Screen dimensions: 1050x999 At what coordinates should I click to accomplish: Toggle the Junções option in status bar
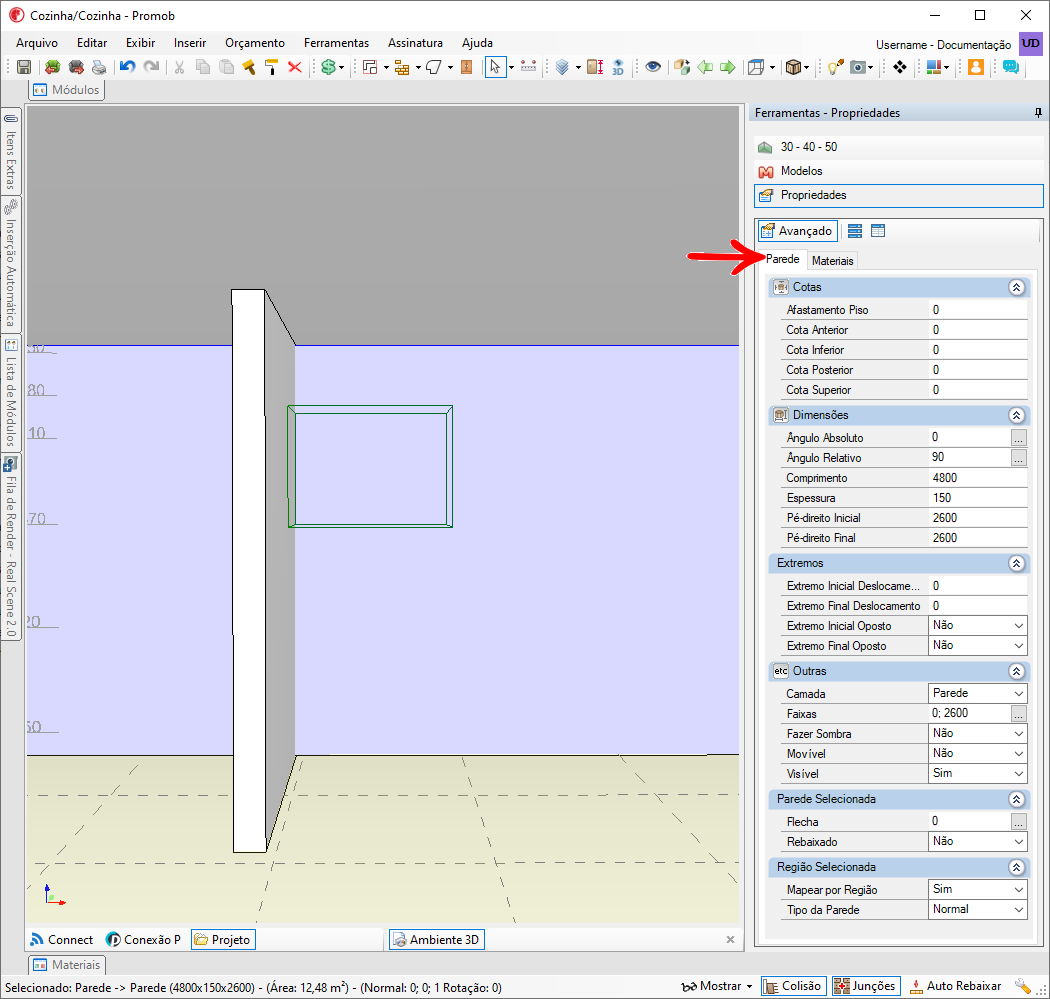(x=866, y=986)
